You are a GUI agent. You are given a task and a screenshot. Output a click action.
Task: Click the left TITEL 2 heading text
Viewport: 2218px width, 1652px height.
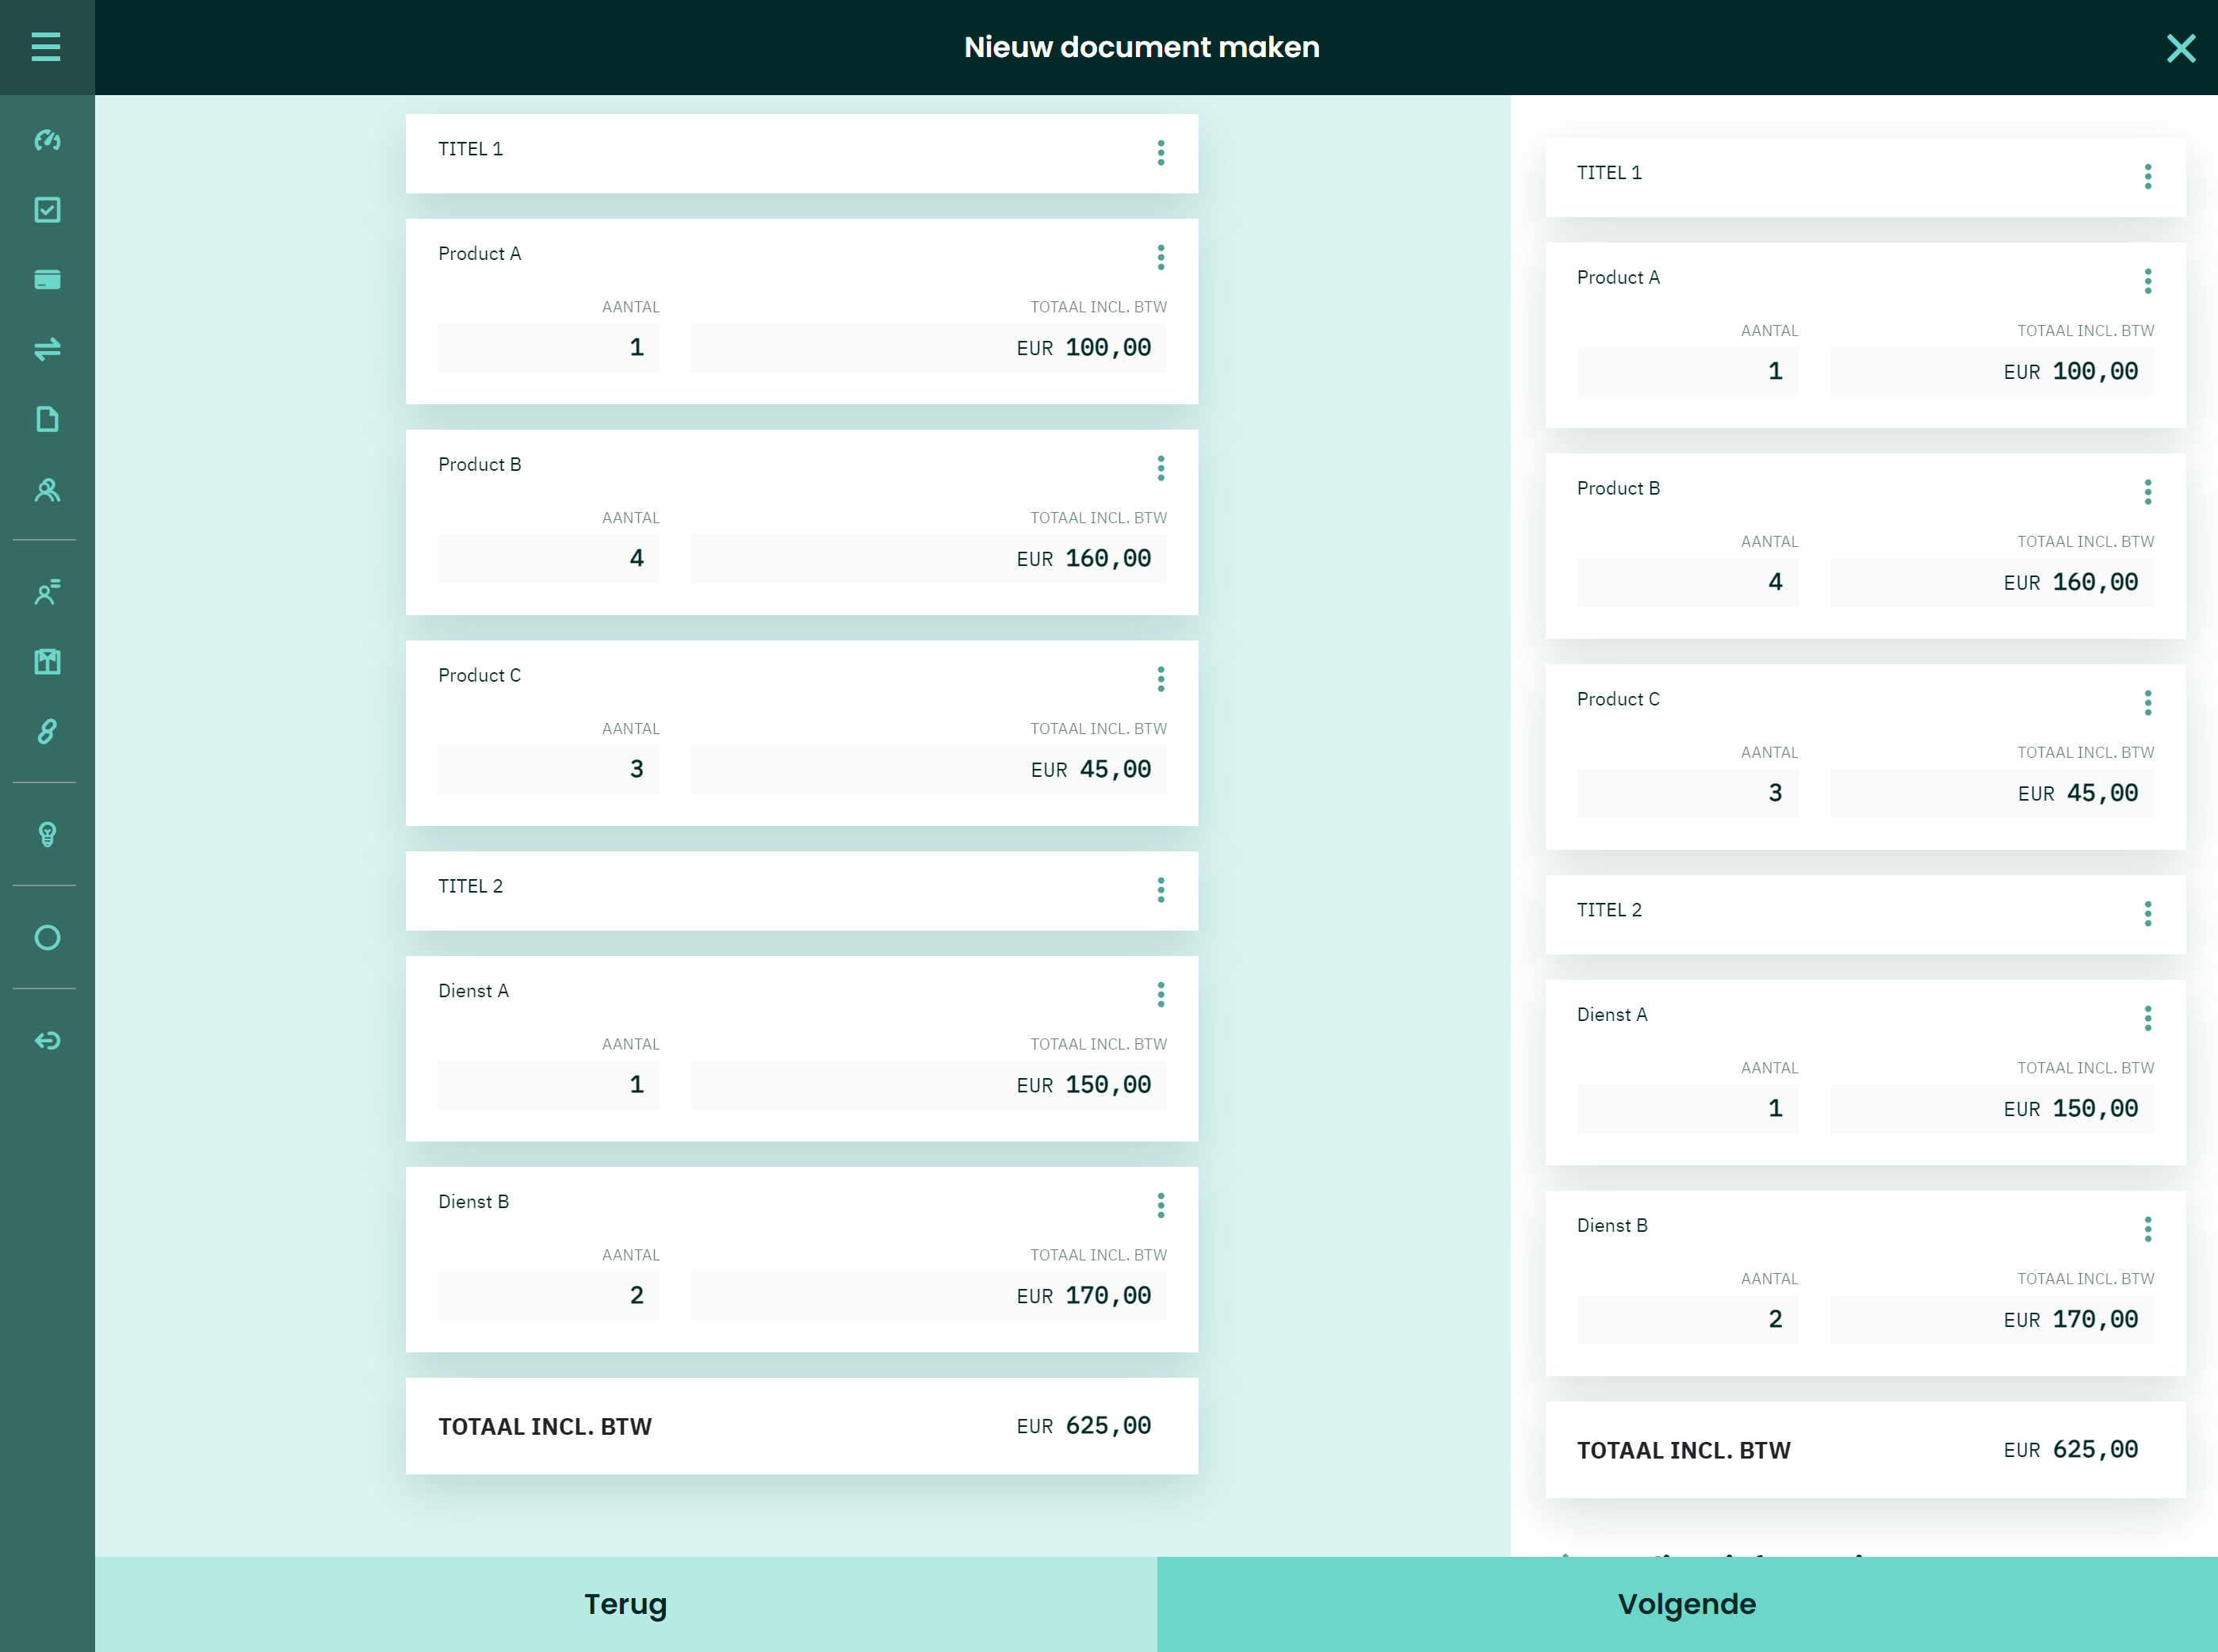(470, 886)
